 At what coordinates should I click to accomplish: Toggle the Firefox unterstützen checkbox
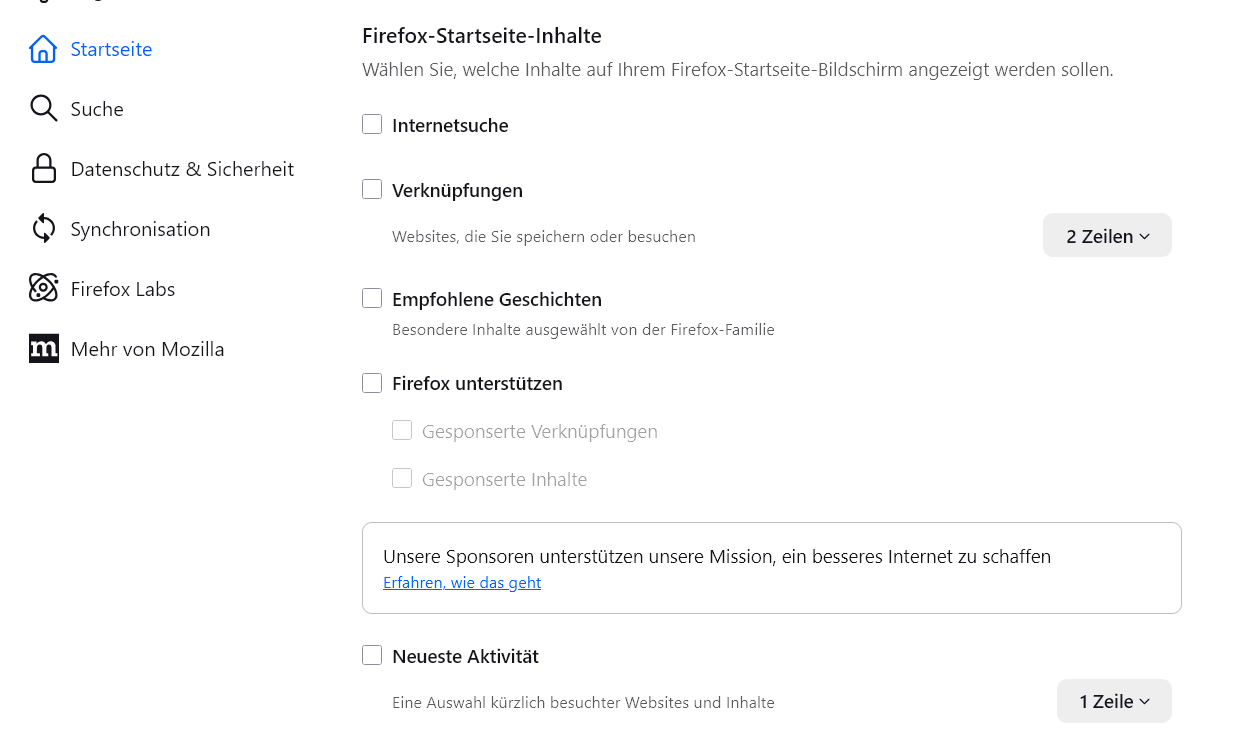tap(372, 383)
